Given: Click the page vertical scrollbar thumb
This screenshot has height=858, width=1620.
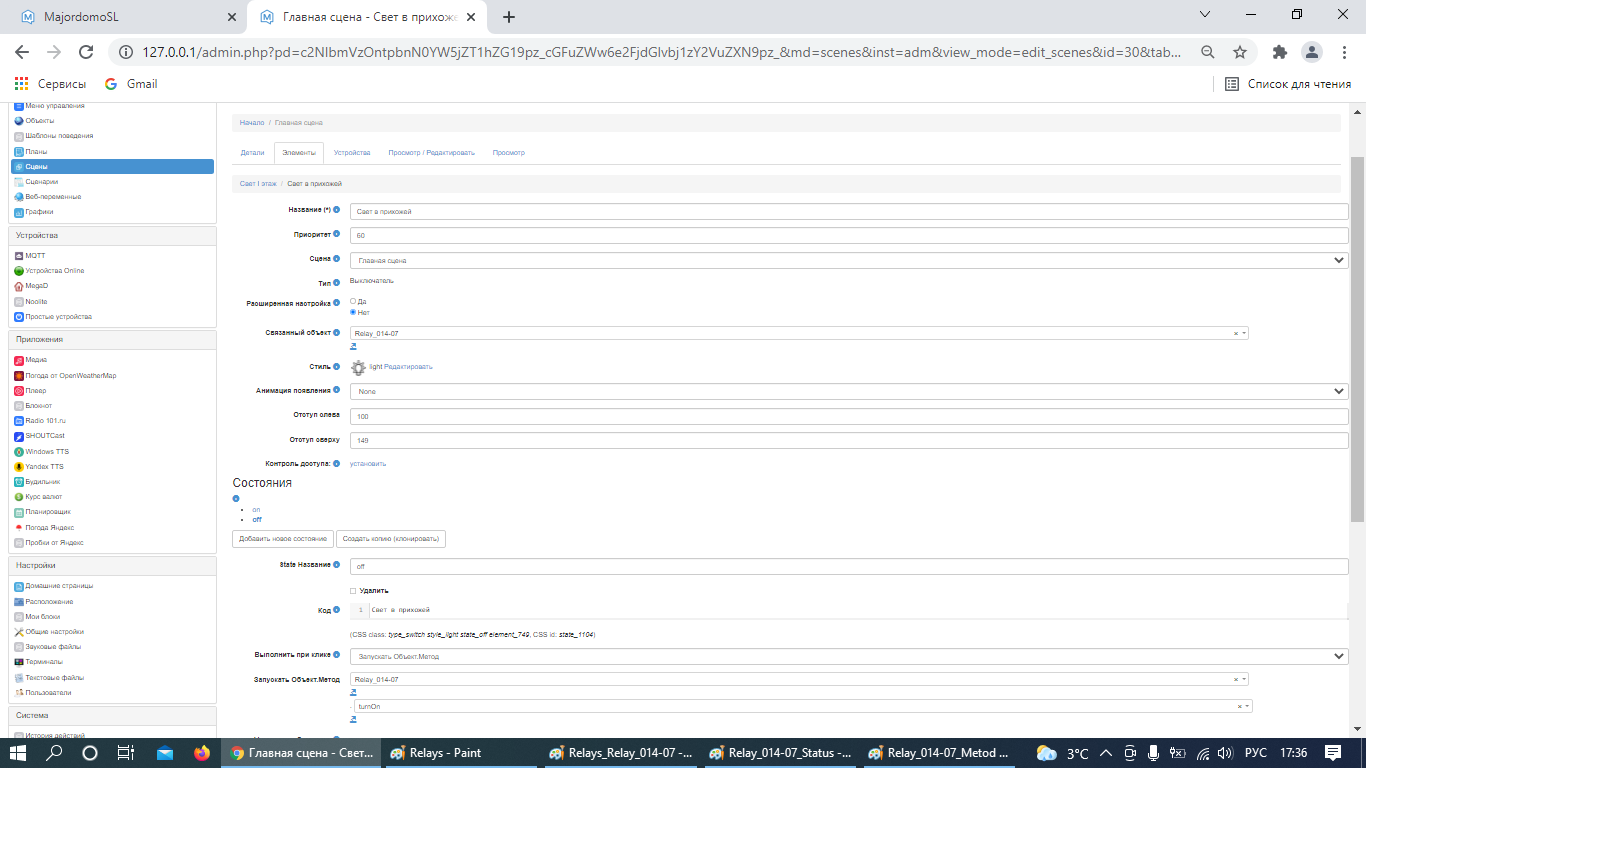Looking at the screenshot, I should click(x=1357, y=339).
